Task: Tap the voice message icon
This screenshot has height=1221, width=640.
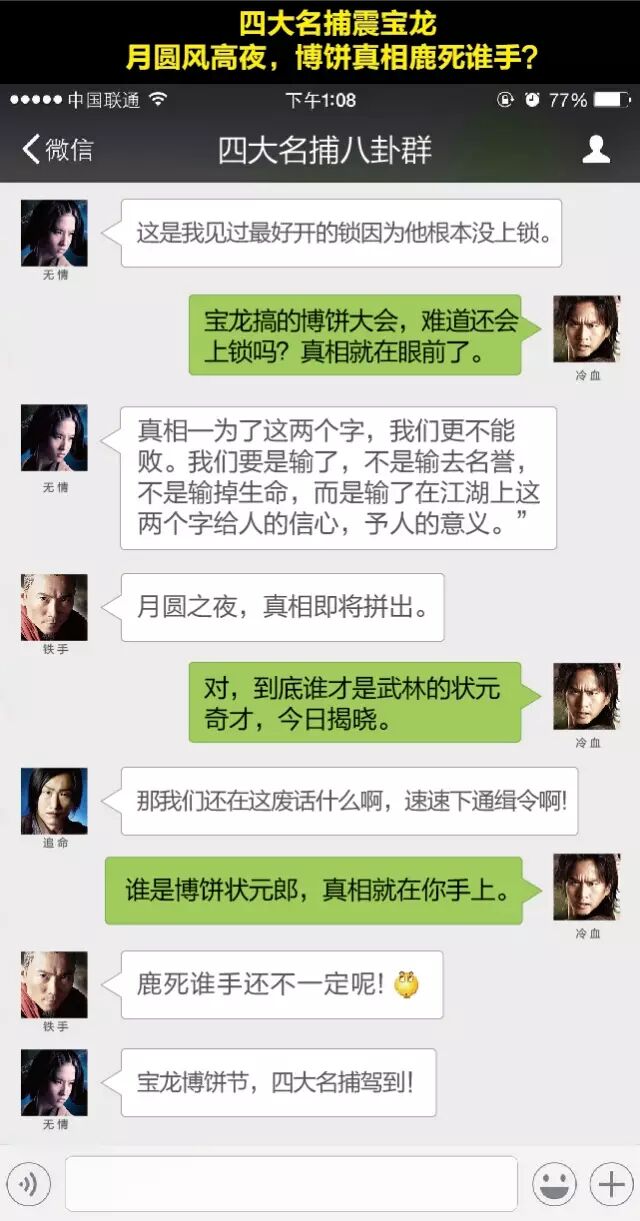Action: click(x=28, y=1185)
